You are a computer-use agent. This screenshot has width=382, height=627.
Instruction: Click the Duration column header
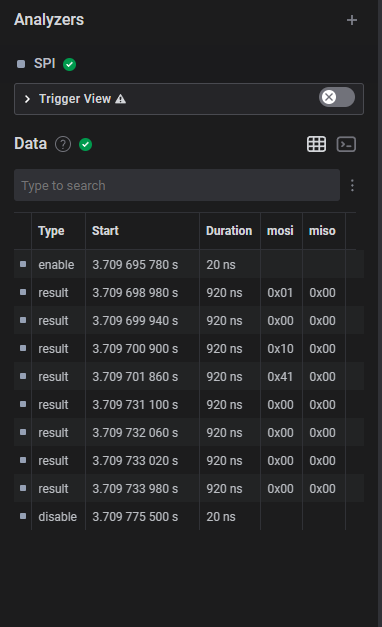[x=229, y=231]
